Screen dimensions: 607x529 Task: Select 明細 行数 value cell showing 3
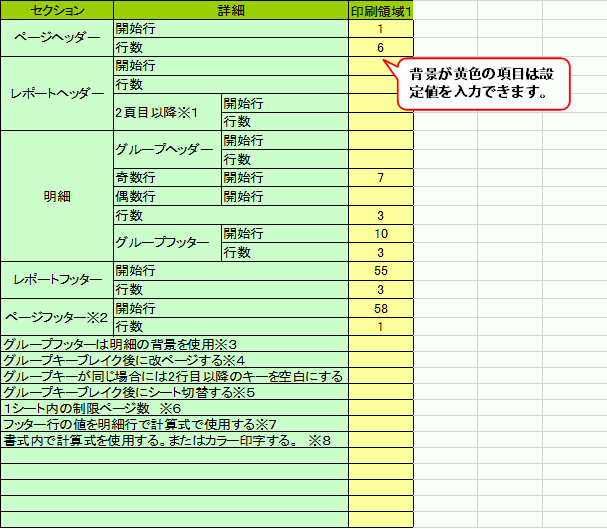(x=381, y=215)
